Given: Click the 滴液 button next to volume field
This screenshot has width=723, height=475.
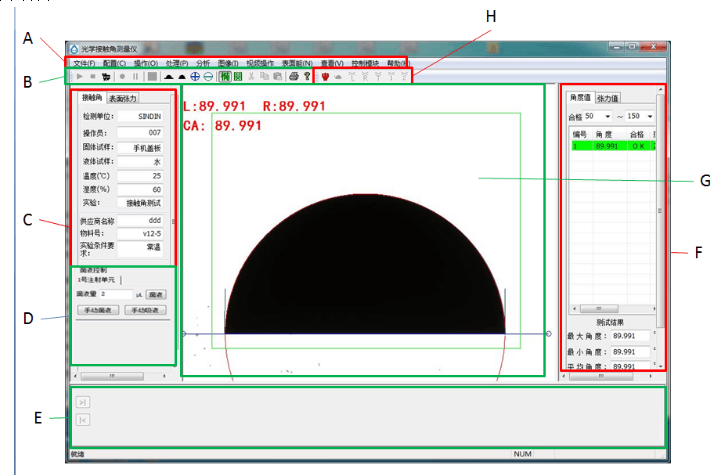Looking at the screenshot, I should 156,295.
